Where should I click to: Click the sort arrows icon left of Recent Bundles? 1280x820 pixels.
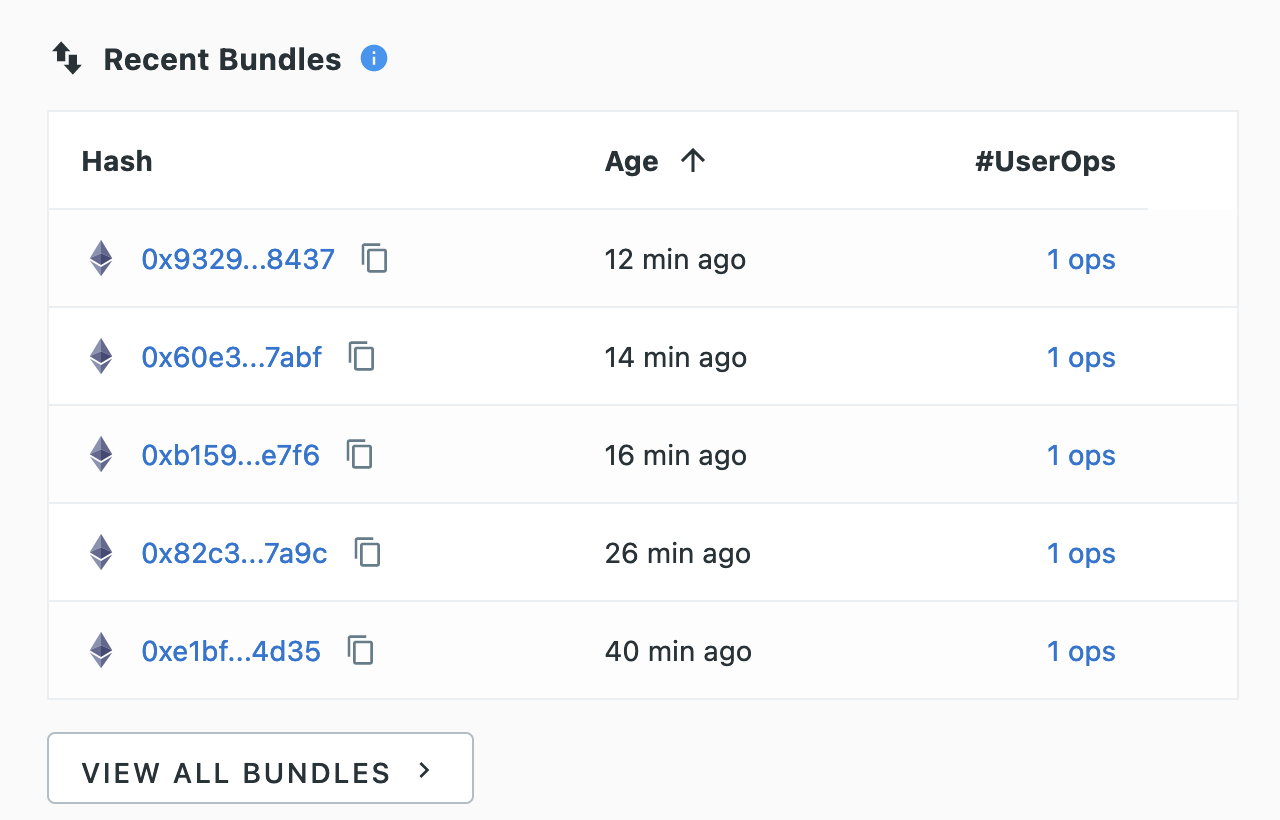(66, 59)
